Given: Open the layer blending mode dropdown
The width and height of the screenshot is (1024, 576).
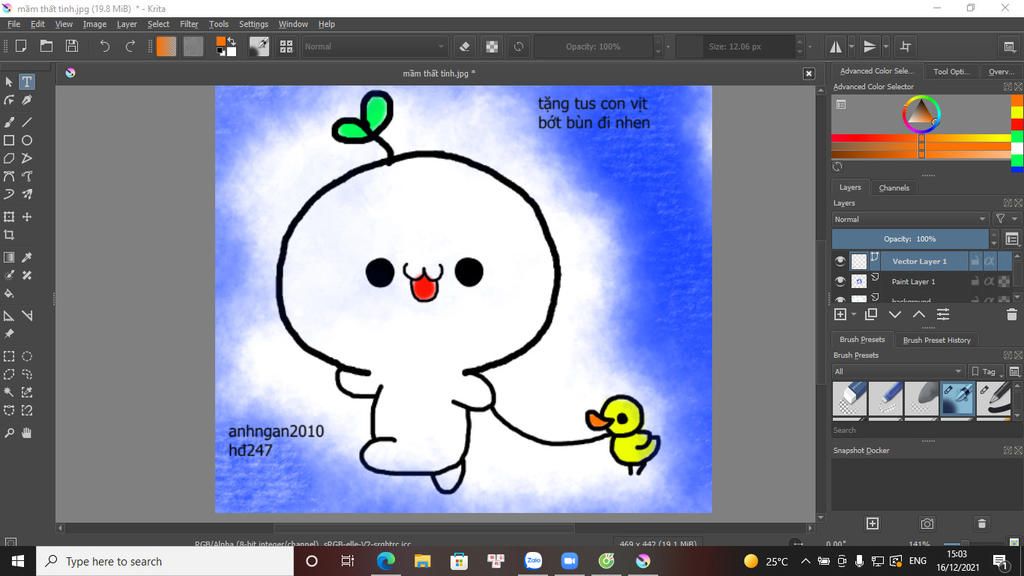Looking at the screenshot, I should [x=910, y=219].
